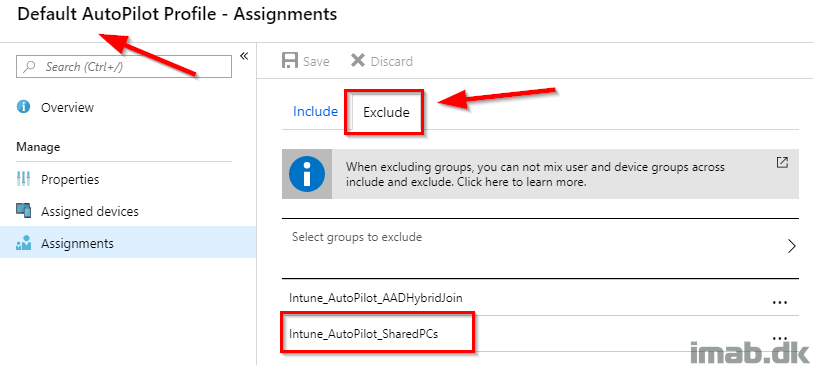Image resolution: width=813 pixels, height=365 pixels.
Task: Open the external link icon in info banner
Action: pyautogui.click(x=782, y=162)
